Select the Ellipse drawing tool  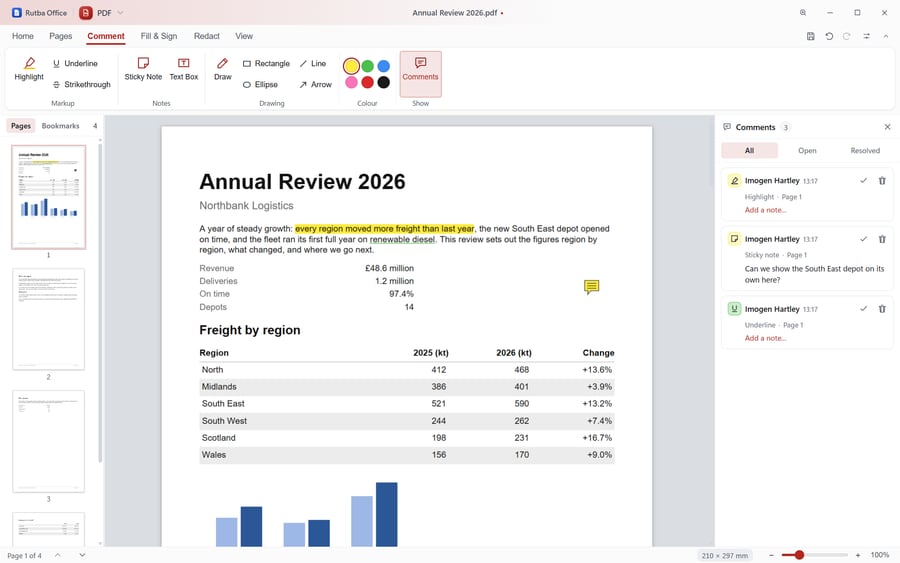coord(261,84)
